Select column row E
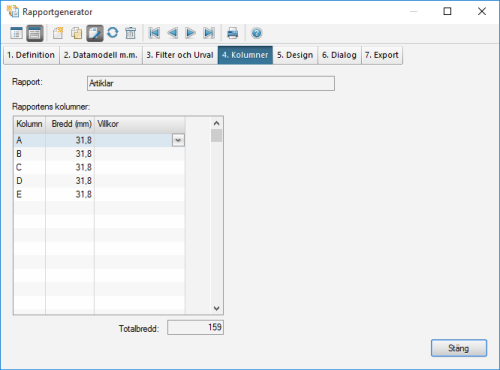Image resolution: width=500 pixels, height=370 pixels. click(99, 194)
